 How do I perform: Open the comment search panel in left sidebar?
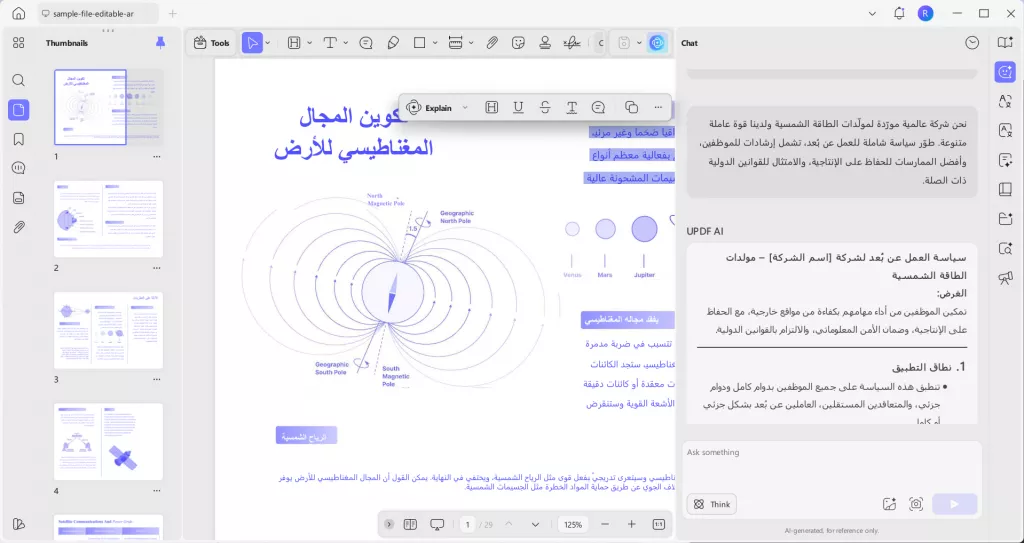18,168
